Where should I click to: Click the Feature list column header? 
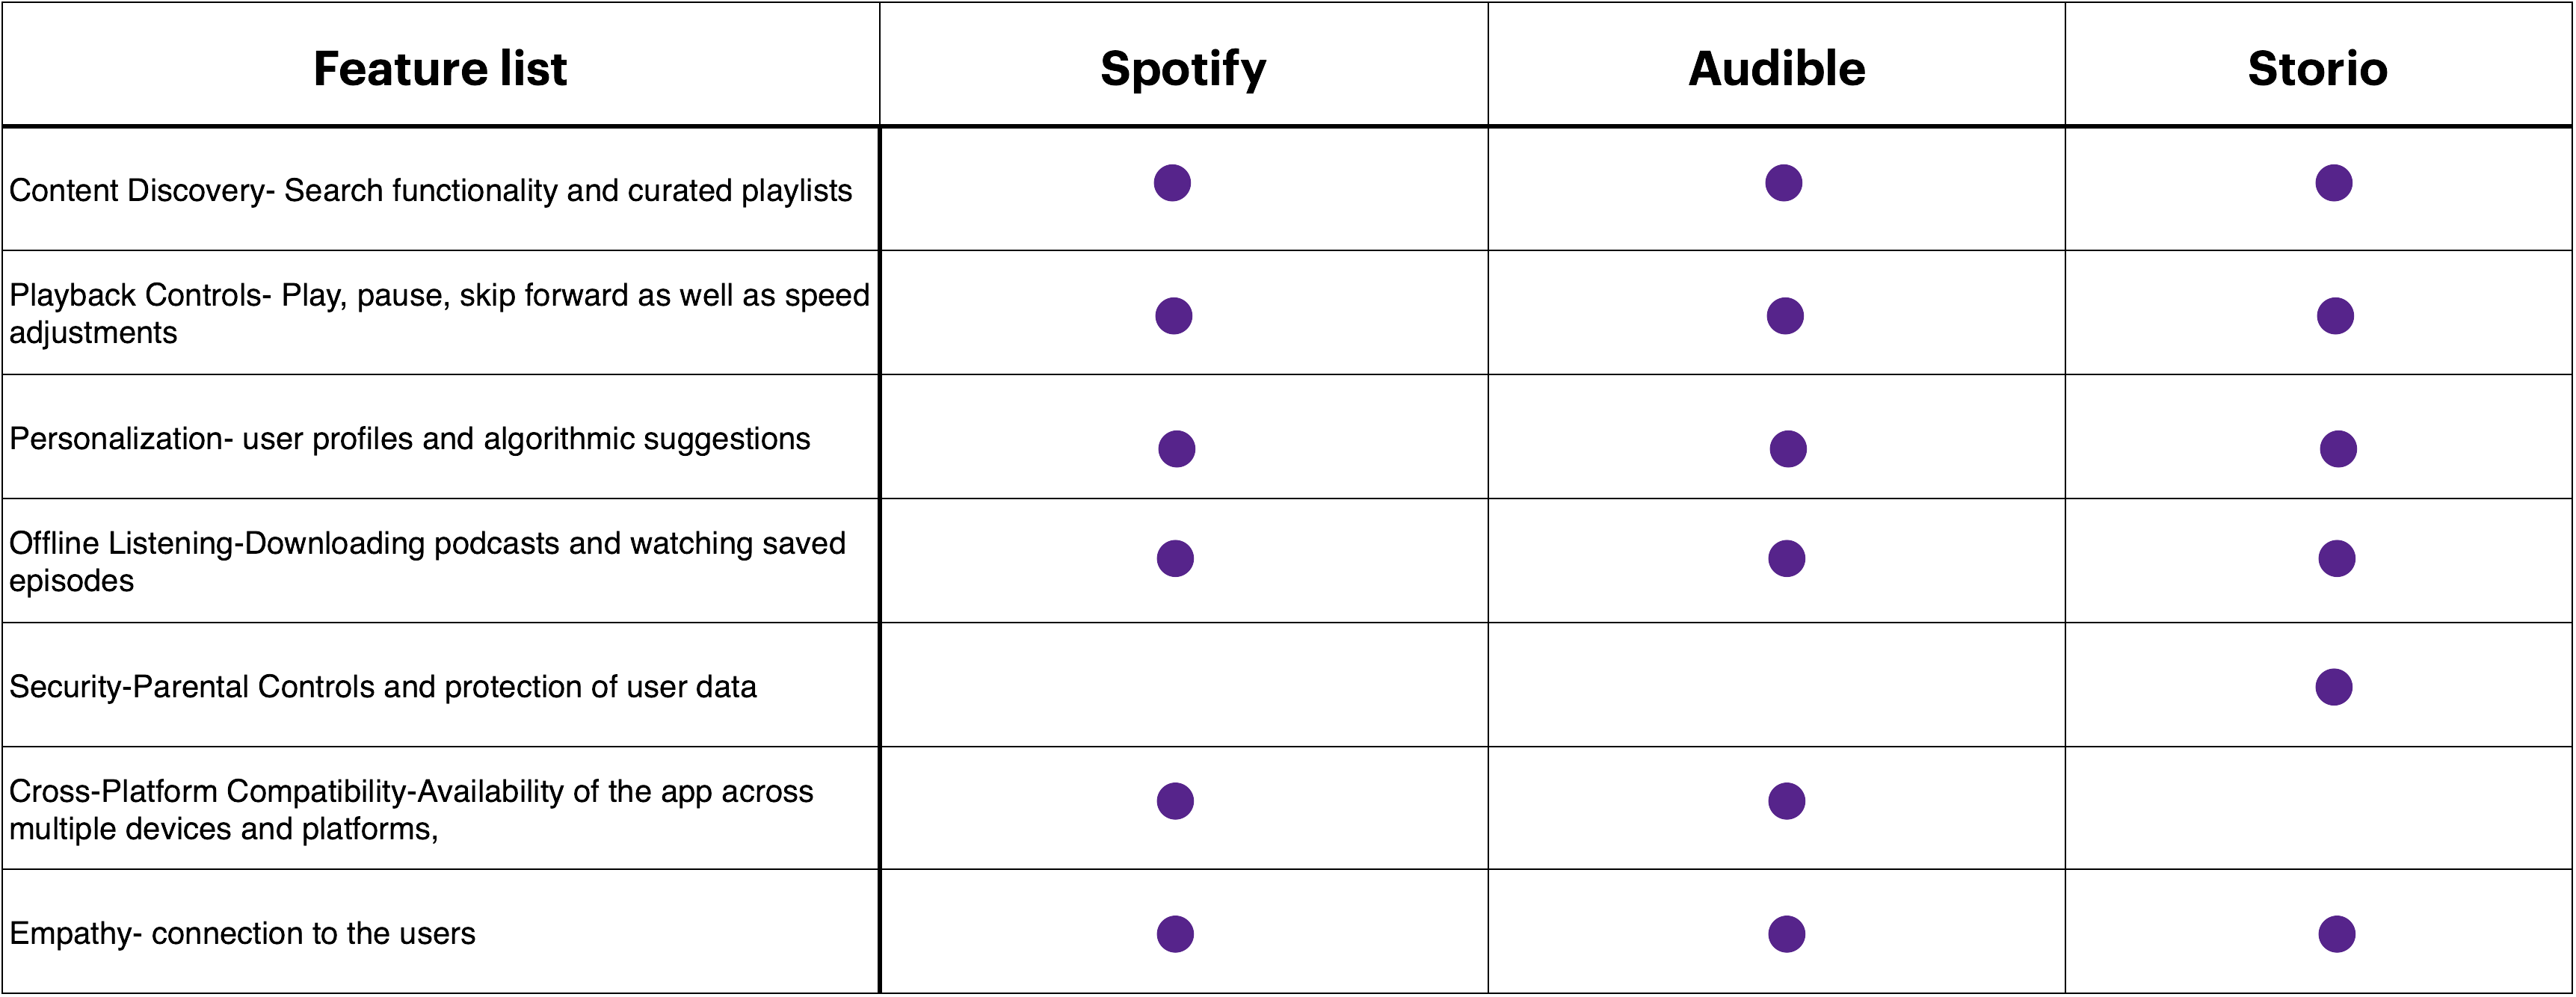(x=440, y=68)
